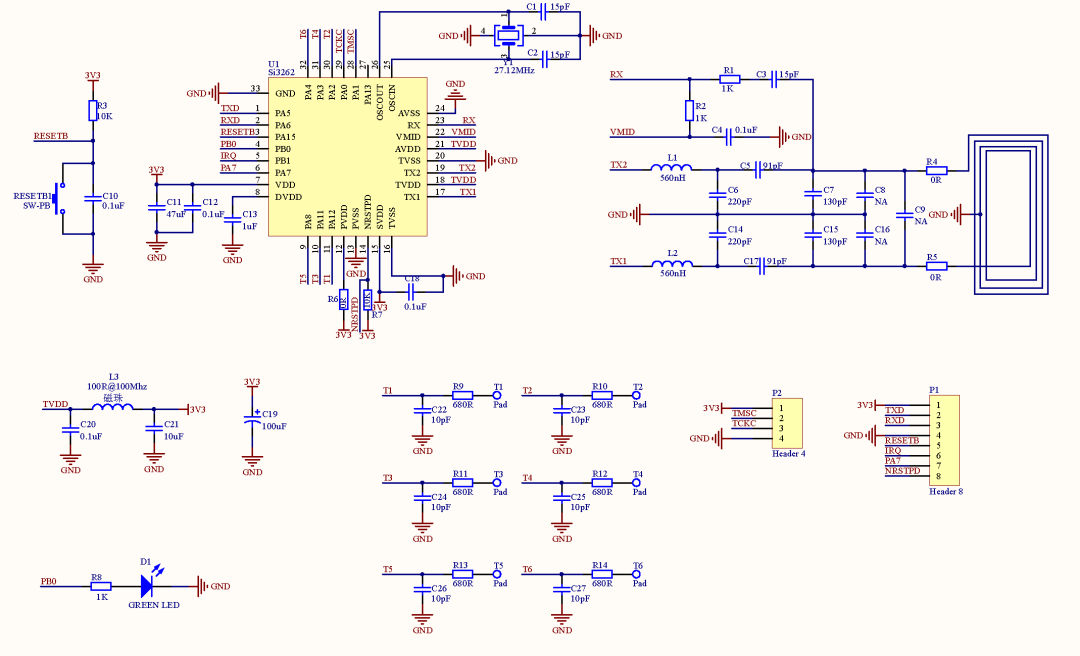Viewport: 1080px width, 656px height.
Task: Select the TX2 net label left of inductor L1
Action: (619, 165)
